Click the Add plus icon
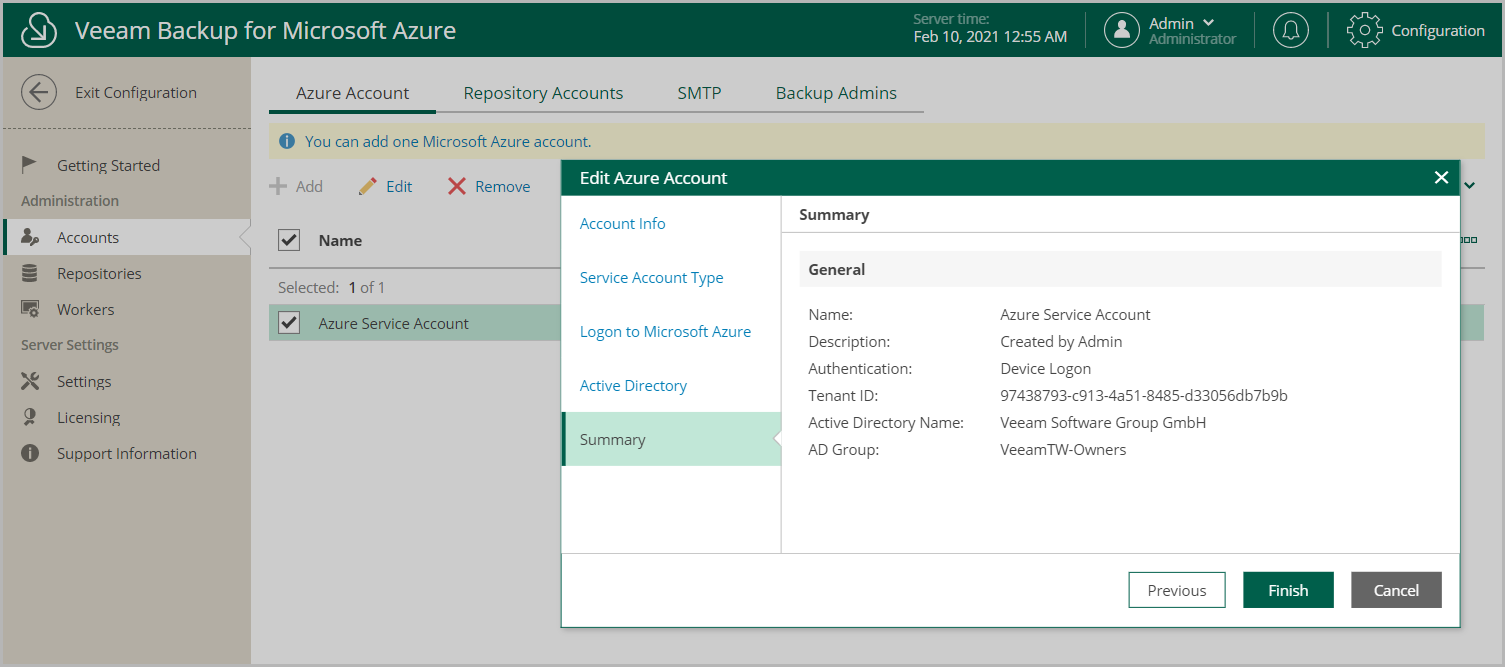The height and width of the screenshot is (667, 1505). [278, 186]
